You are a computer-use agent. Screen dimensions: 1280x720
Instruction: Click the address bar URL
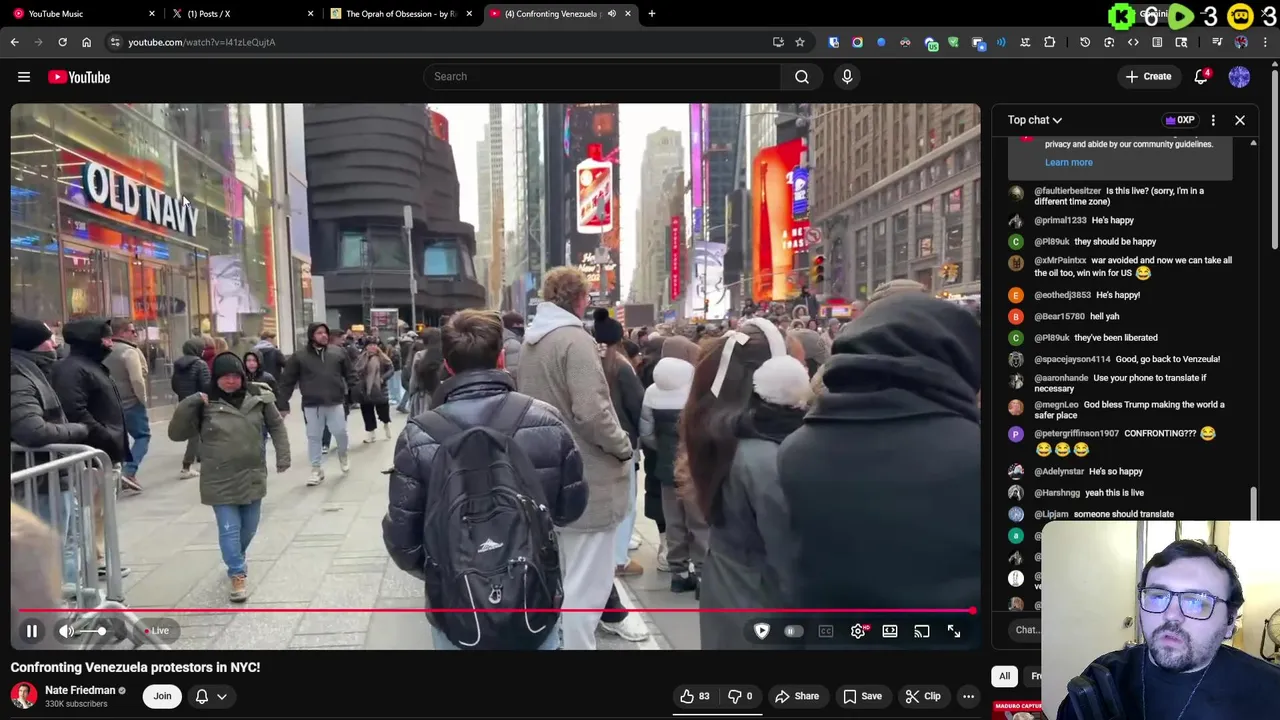[x=202, y=42]
